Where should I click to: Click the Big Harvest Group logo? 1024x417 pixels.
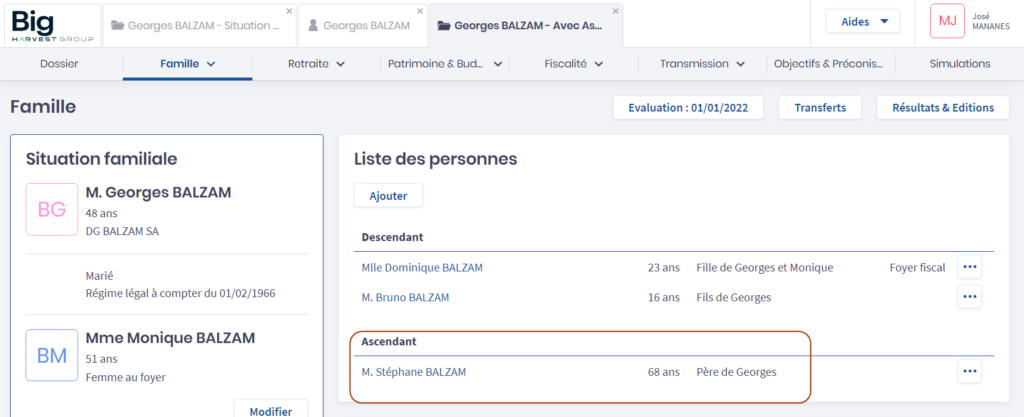click(x=52, y=24)
